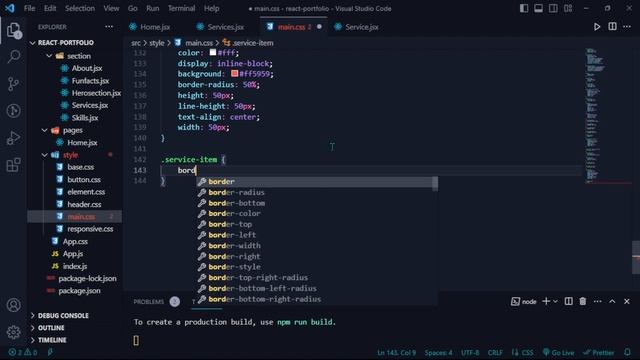Create a new terminal with plus icon
The height and width of the screenshot is (360, 640).
point(546,301)
